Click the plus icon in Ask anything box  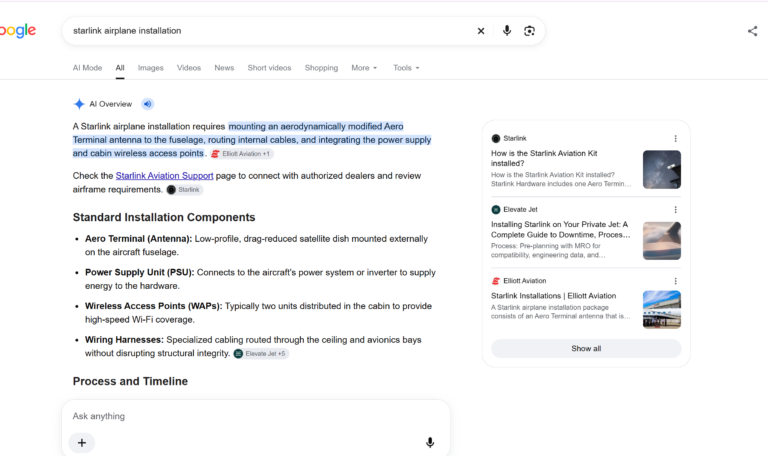point(82,443)
